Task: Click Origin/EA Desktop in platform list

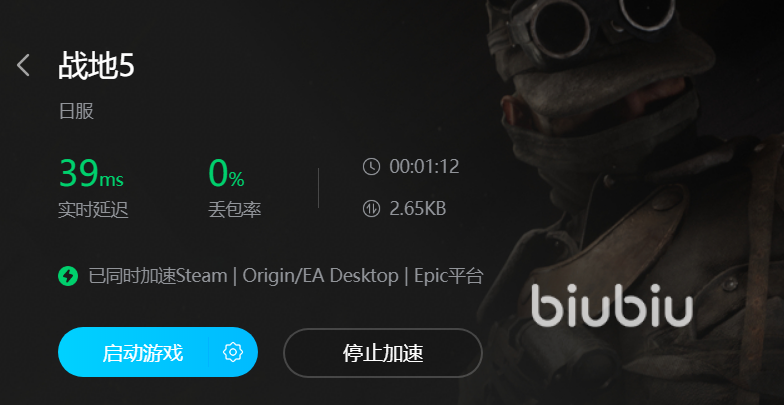Action: 320,276
